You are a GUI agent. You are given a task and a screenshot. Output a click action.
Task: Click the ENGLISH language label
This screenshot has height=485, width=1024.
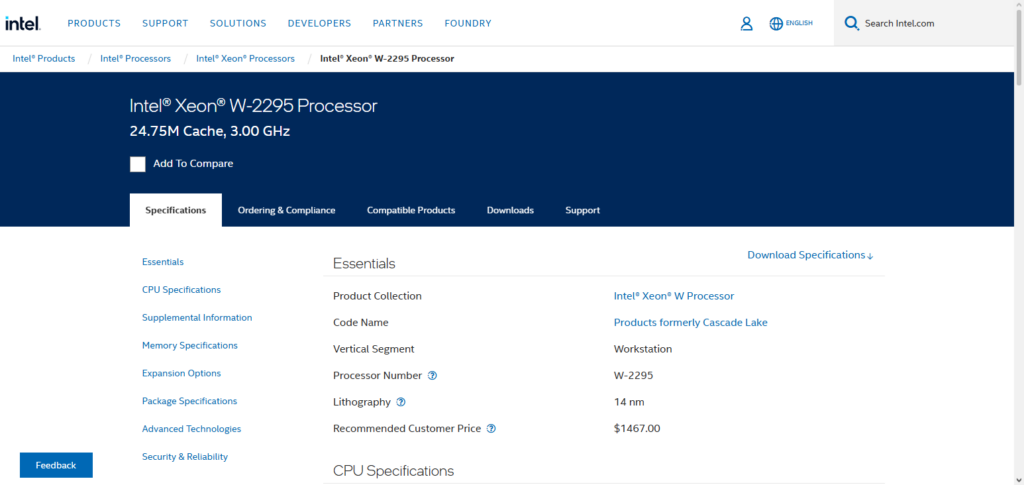pos(799,23)
